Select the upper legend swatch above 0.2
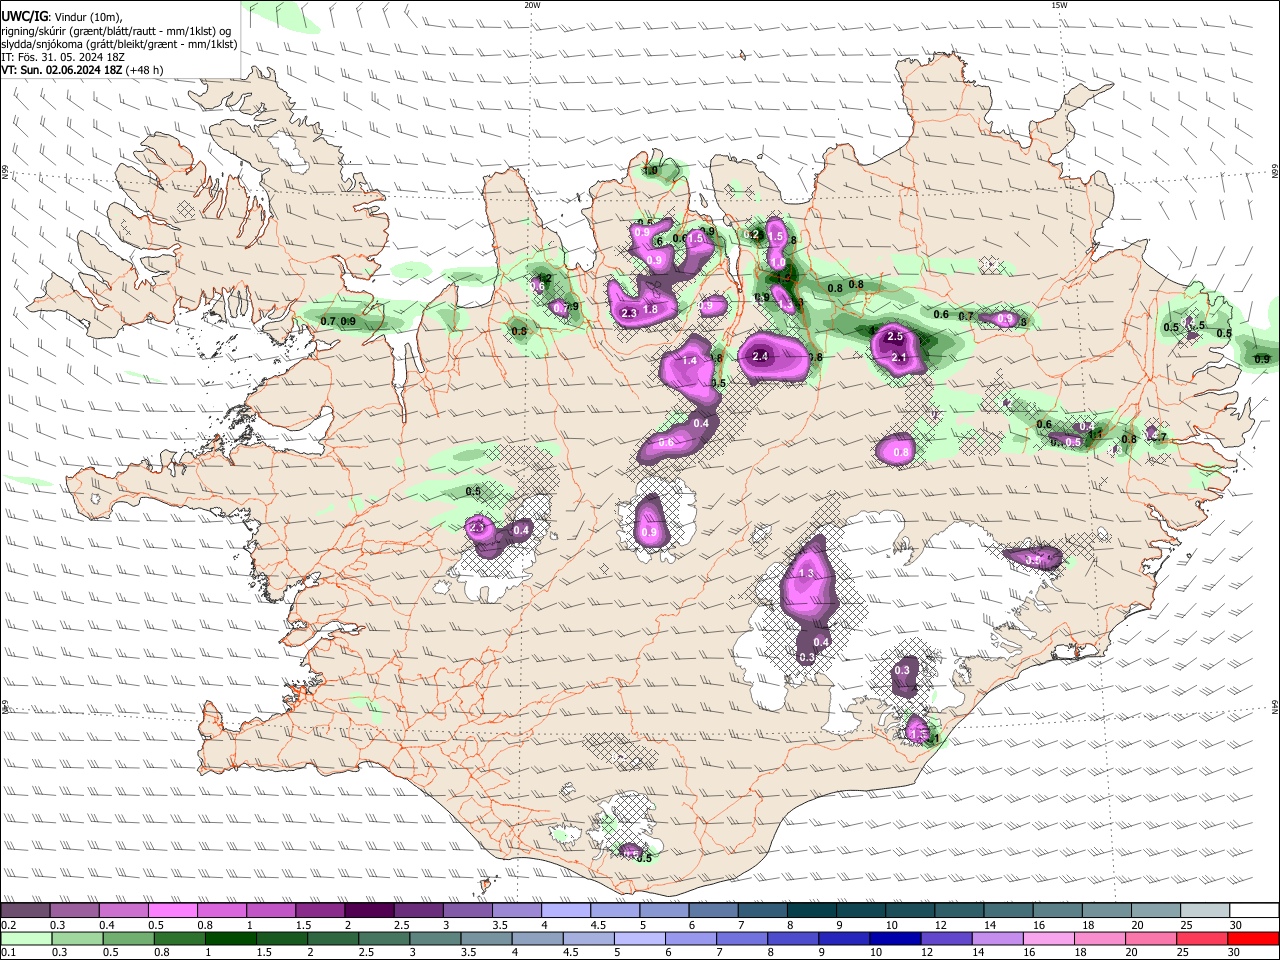1280x960 pixels. [x=25, y=911]
